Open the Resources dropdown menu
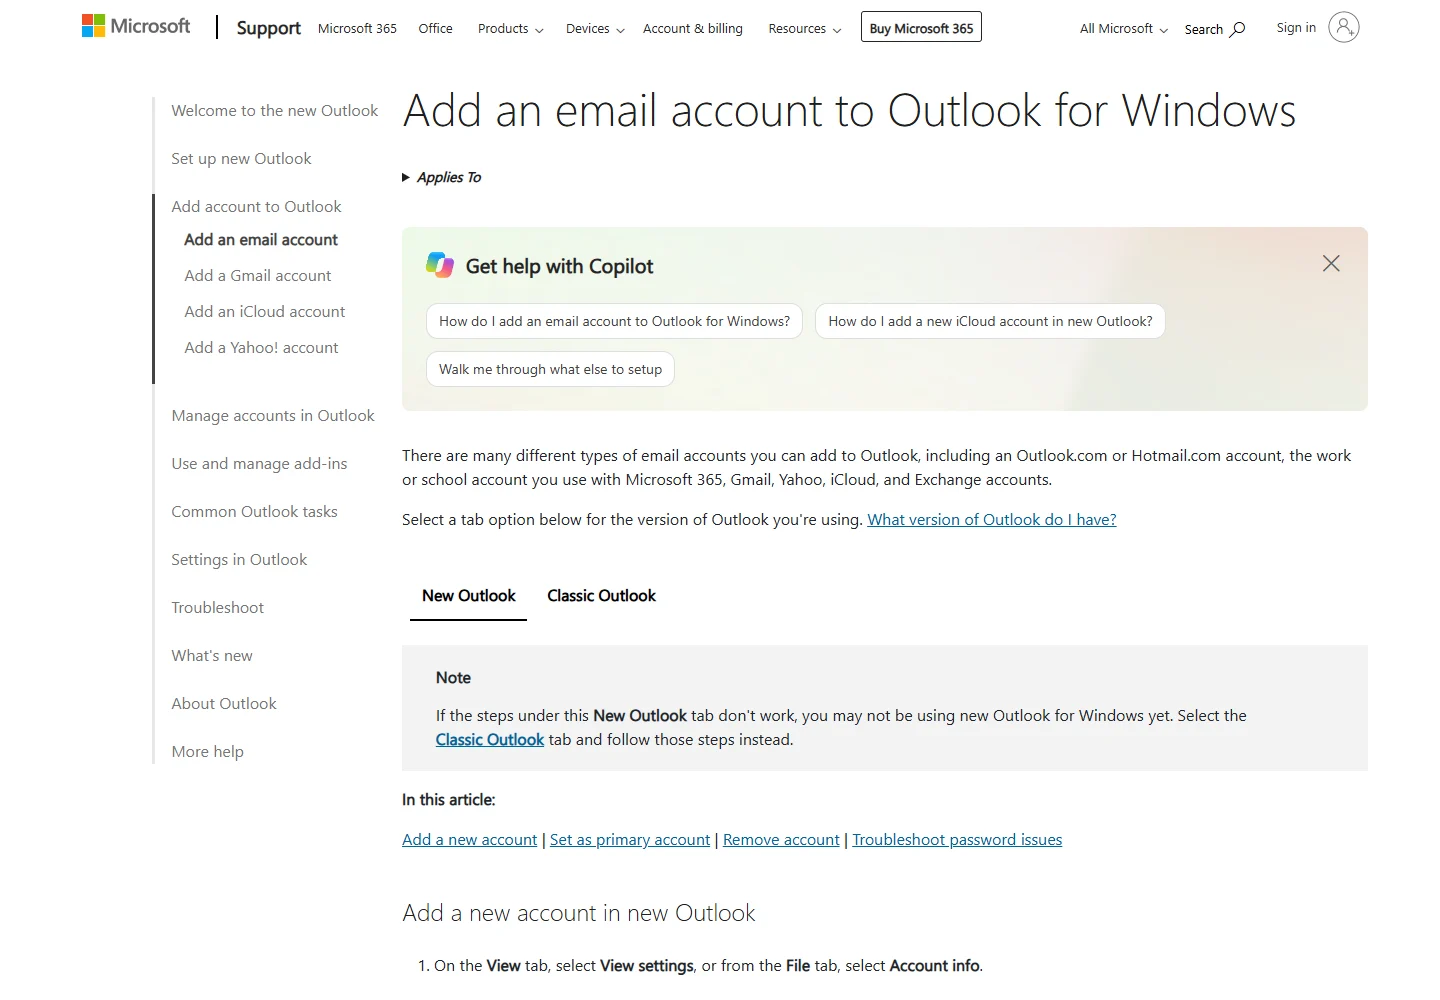The image size is (1440, 1000). tap(804, 29)
